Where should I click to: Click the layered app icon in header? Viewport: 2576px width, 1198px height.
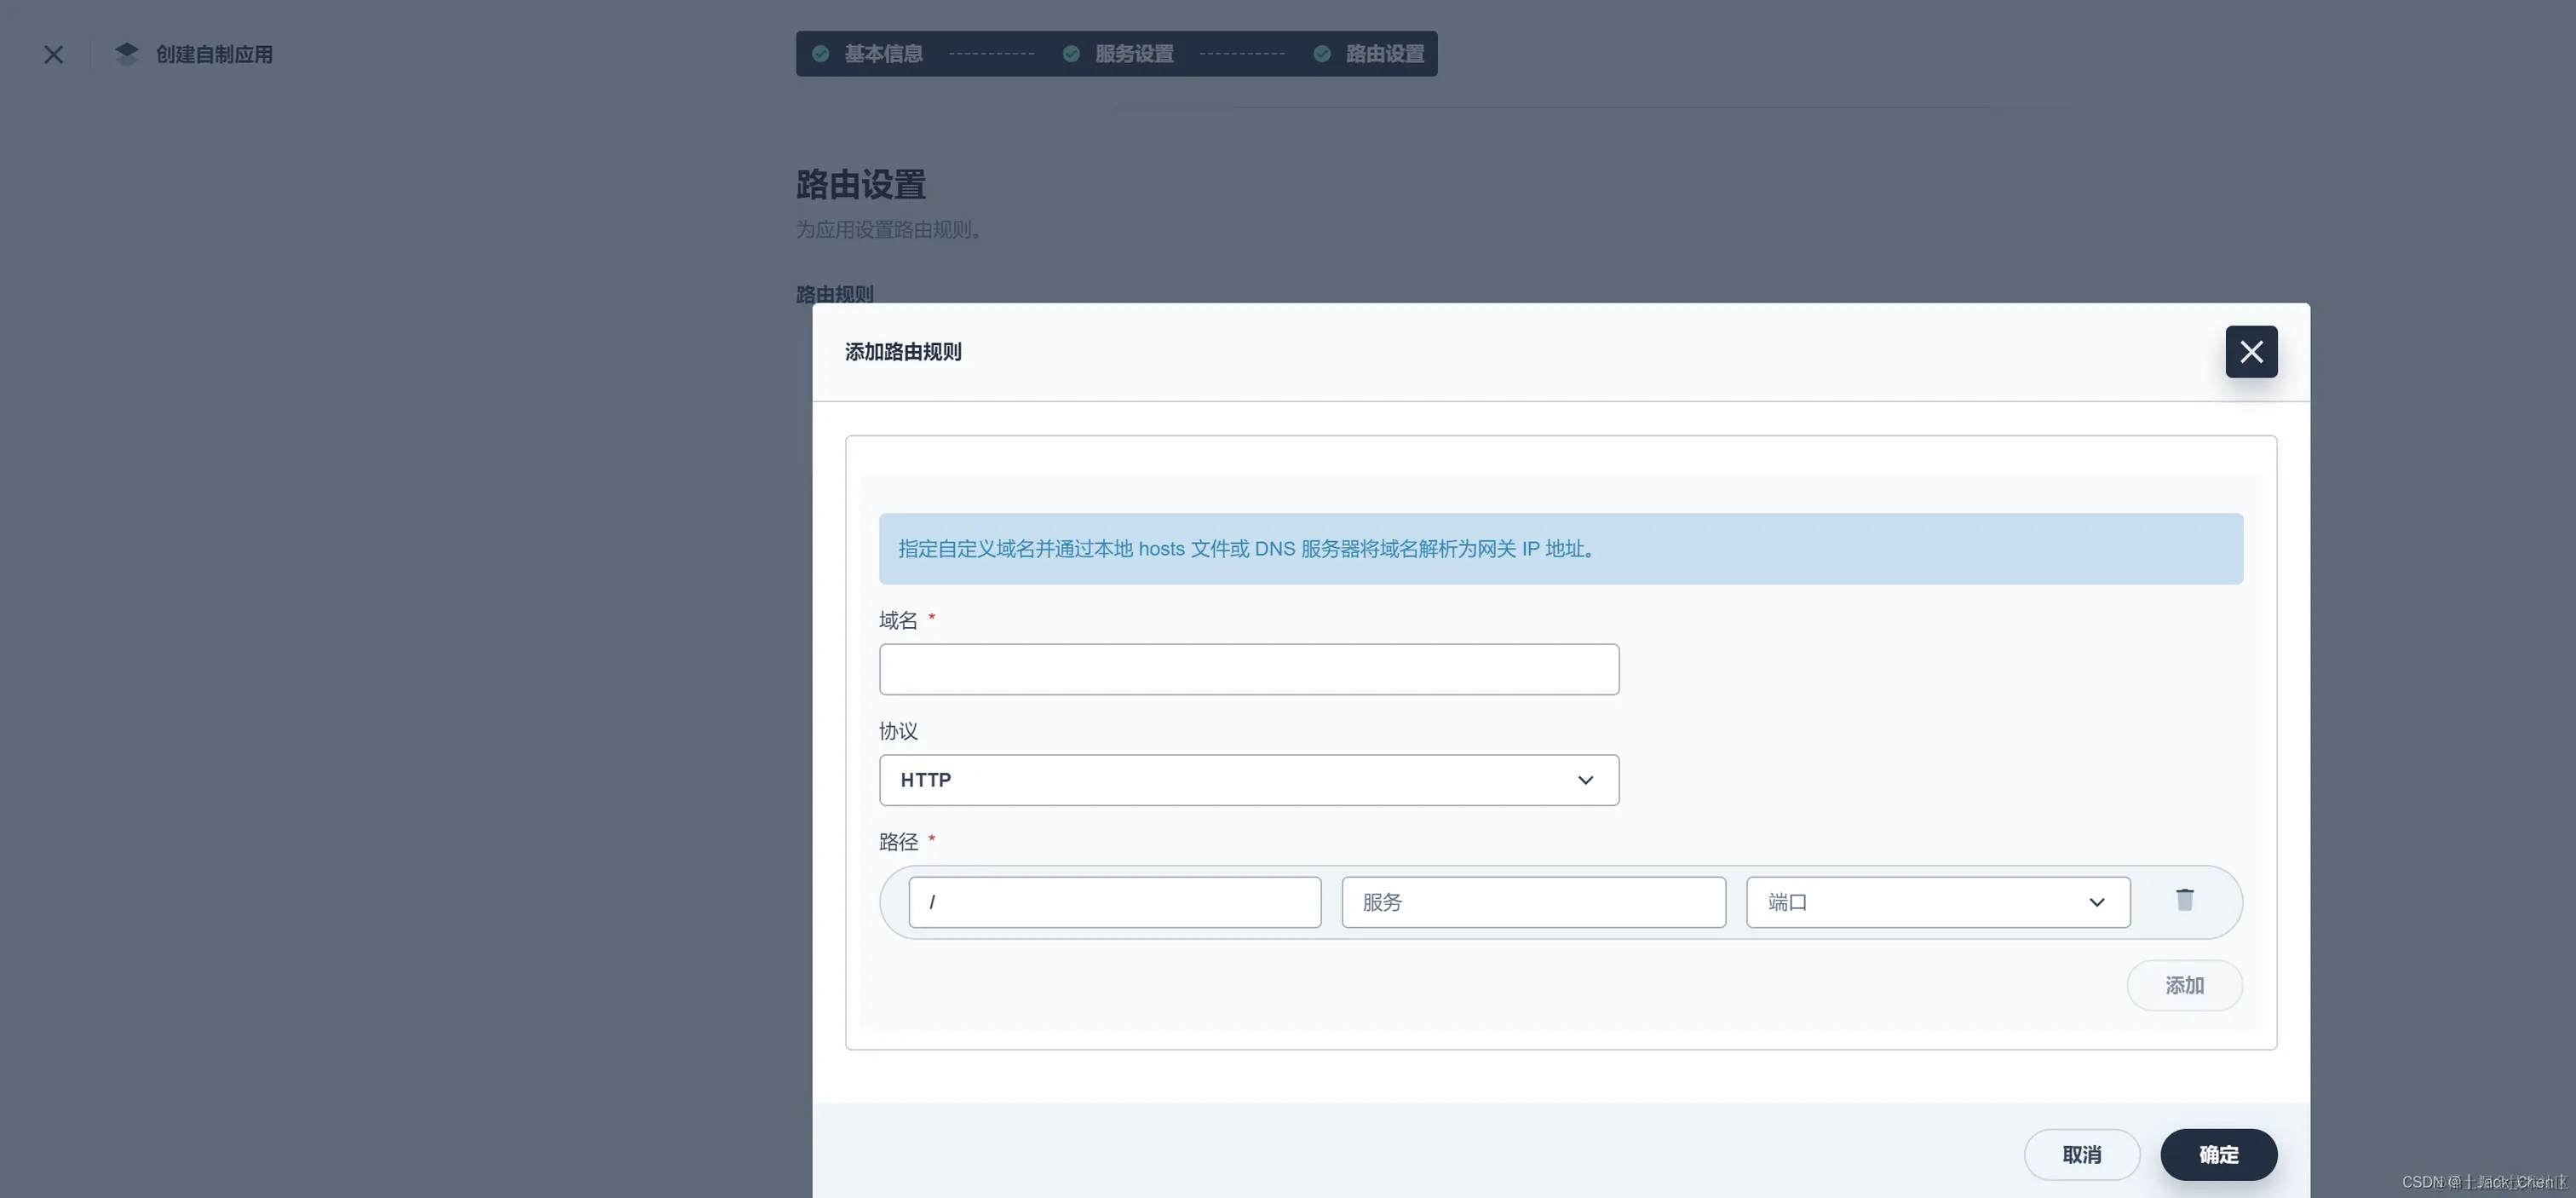[x=126, y=54]
